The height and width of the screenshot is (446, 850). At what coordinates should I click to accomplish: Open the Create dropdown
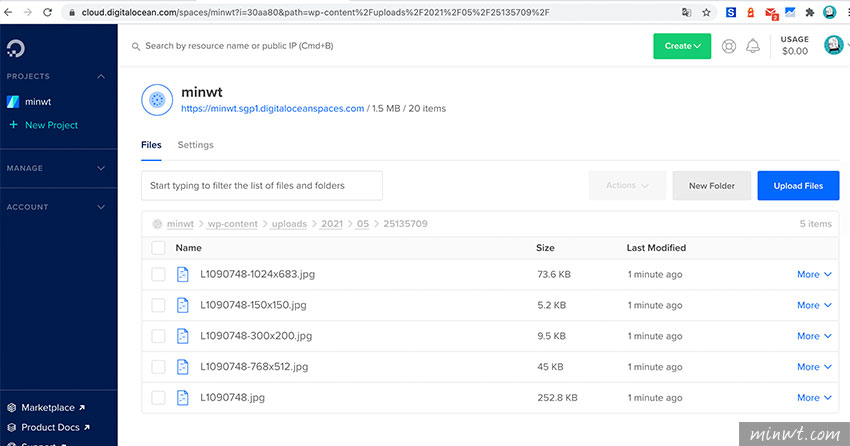click(682, 46)
